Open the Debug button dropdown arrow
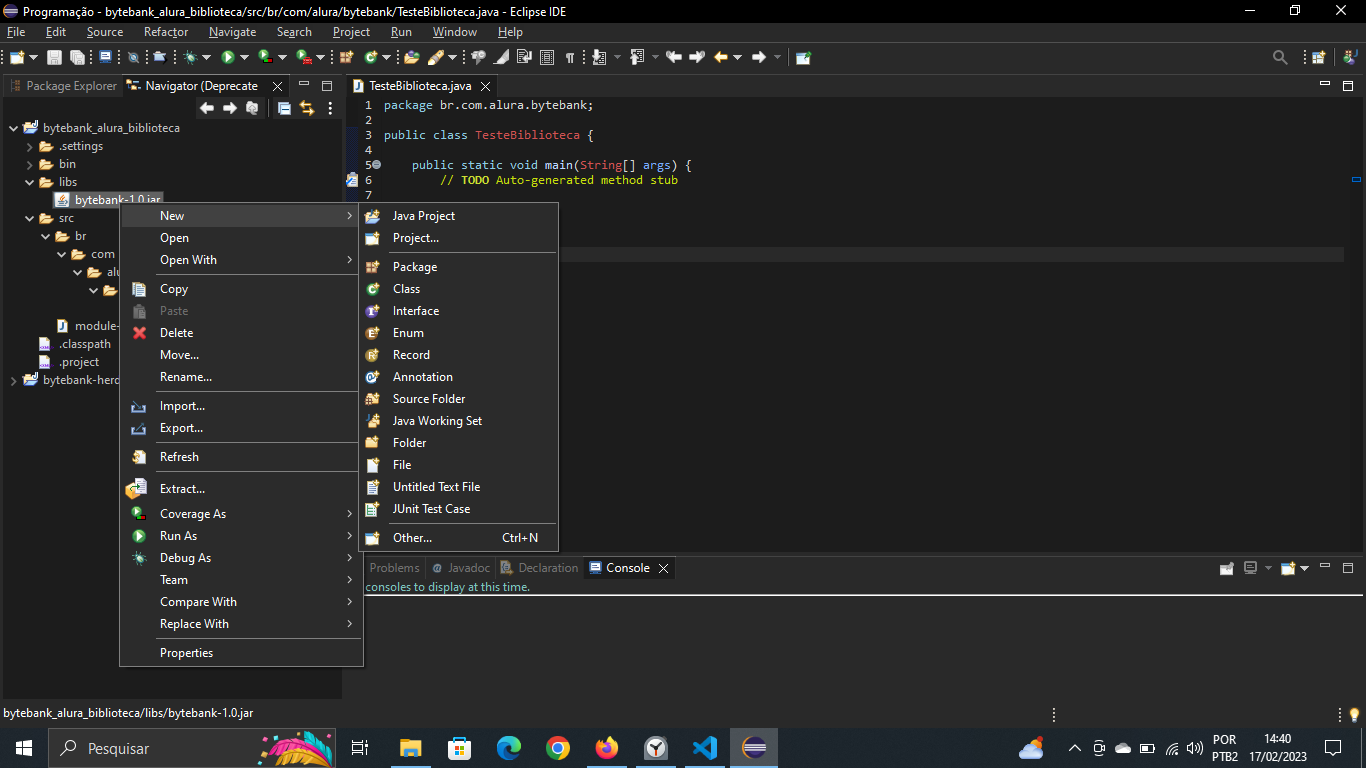The width and height of the screenshot is (1366, 768). 206,57
